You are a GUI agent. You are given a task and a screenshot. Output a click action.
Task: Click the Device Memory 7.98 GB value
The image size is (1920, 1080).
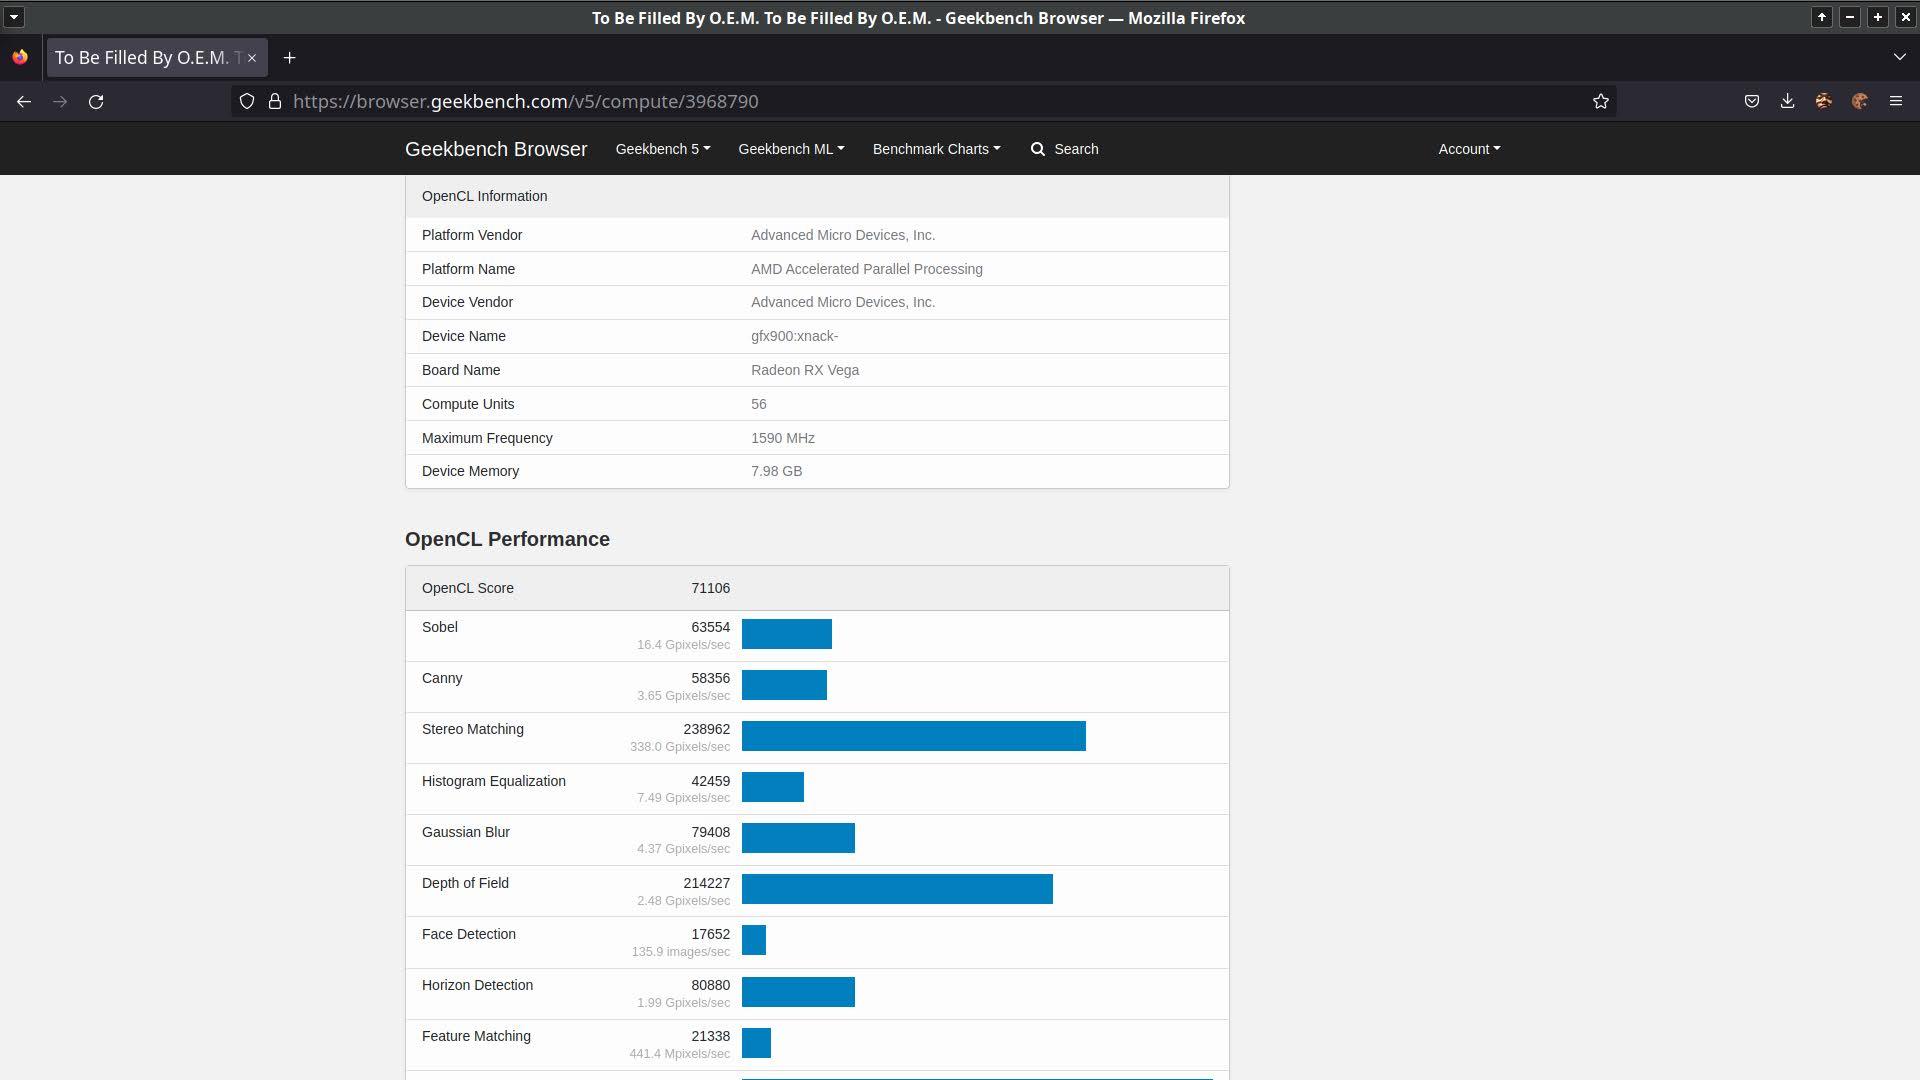[777, 471]
